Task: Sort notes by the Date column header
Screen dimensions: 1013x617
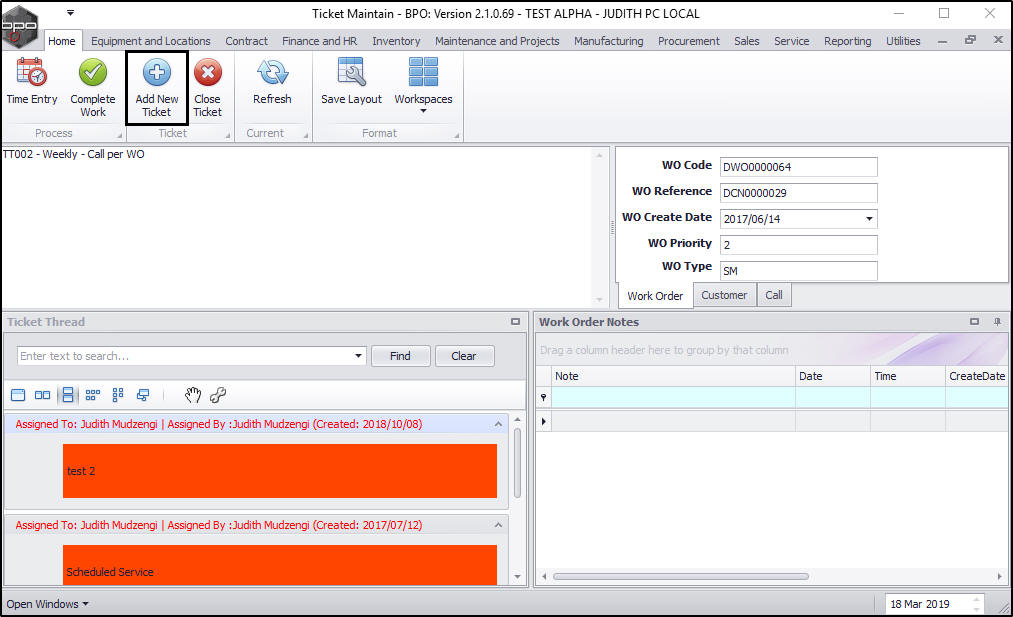Action: point(833,376)
